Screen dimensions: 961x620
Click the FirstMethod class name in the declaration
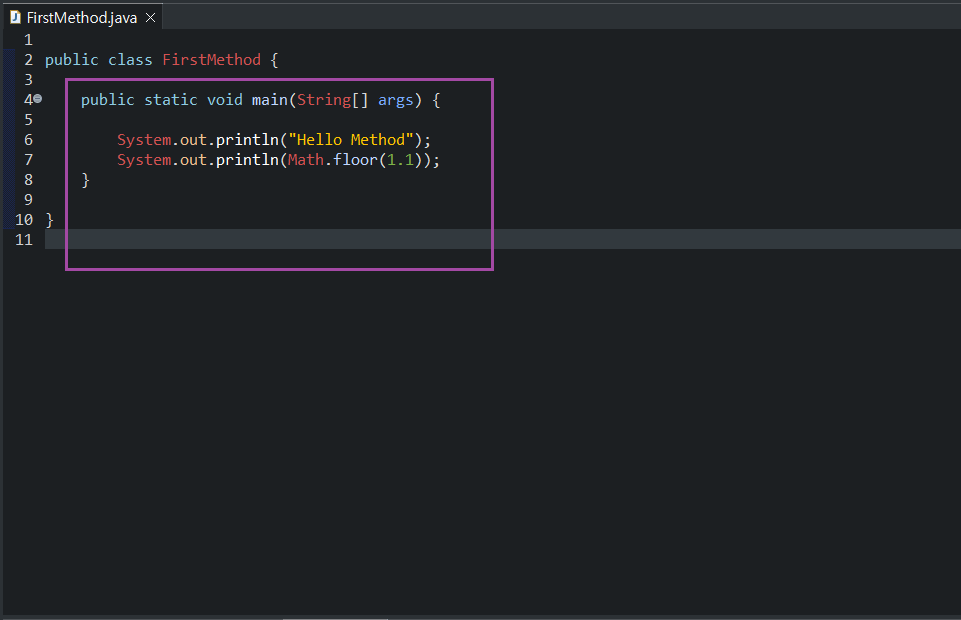211,60
